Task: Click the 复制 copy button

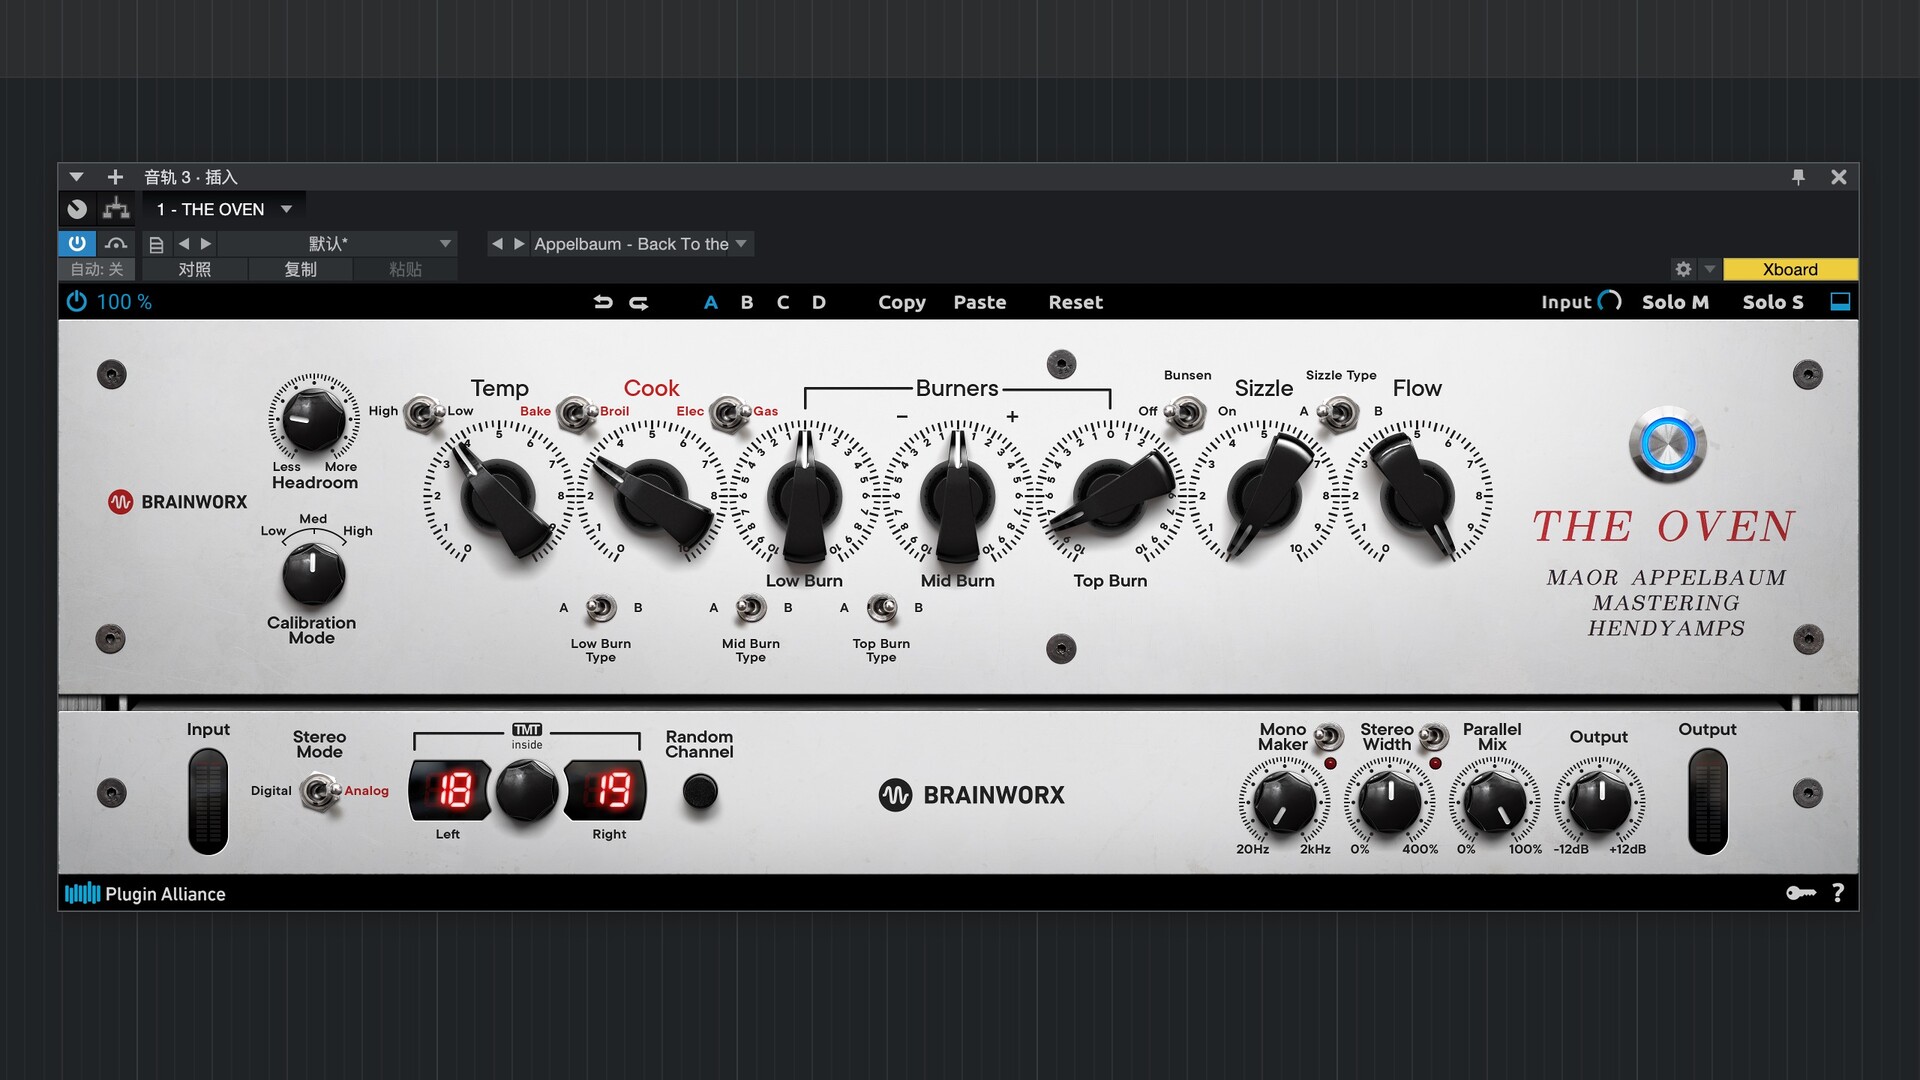Action: (300, 269)
